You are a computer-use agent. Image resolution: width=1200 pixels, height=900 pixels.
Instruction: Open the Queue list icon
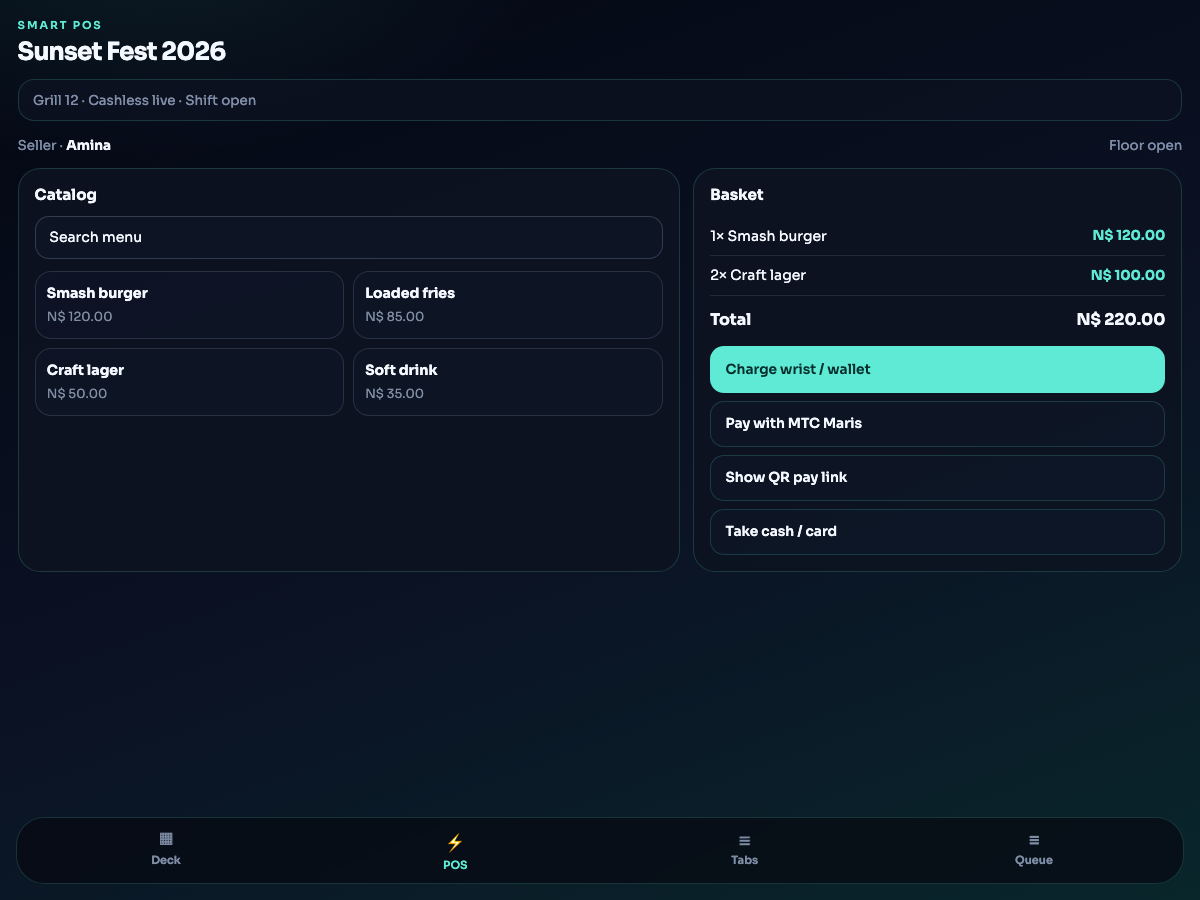pyautogui.click(x=1034, y=841)
